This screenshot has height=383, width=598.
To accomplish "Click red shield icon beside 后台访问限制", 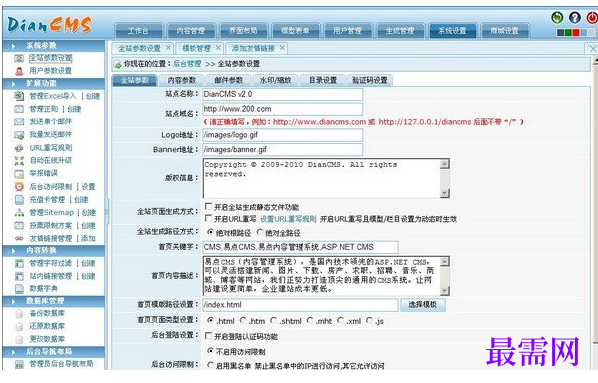I will (x=19, y=187).
